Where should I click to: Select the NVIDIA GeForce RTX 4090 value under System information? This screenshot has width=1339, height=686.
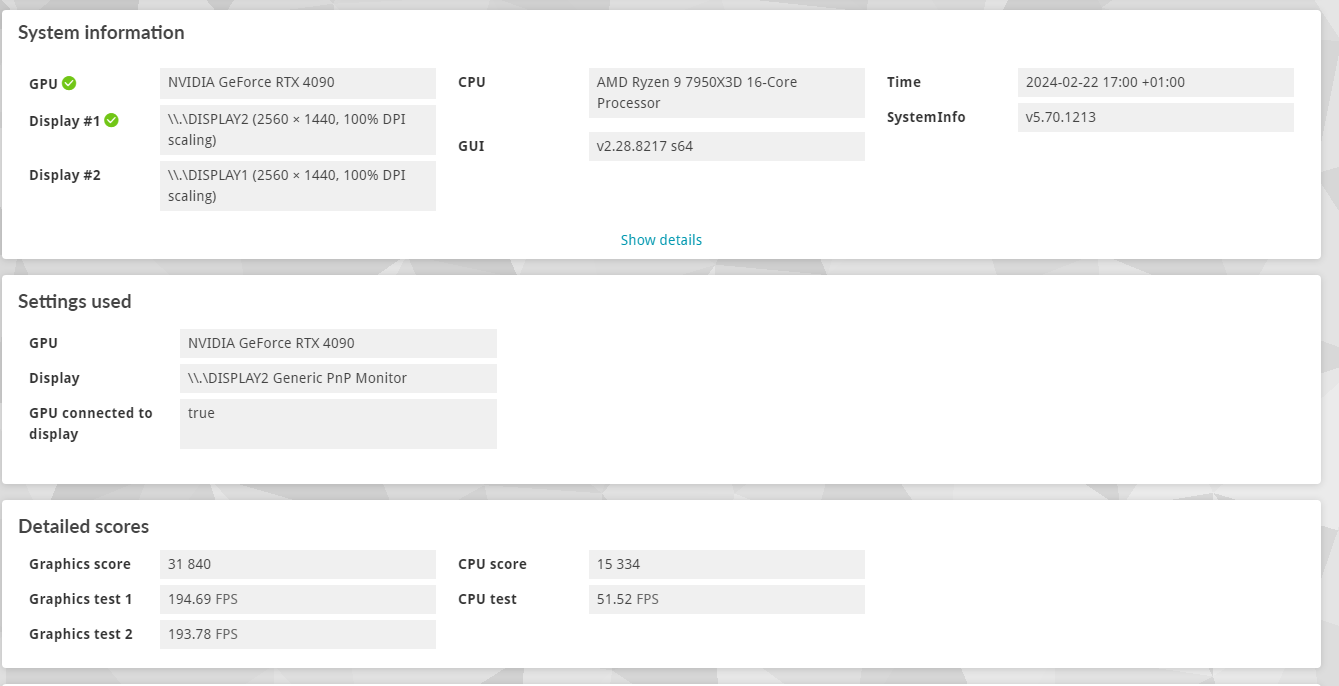tap(298, 83)
